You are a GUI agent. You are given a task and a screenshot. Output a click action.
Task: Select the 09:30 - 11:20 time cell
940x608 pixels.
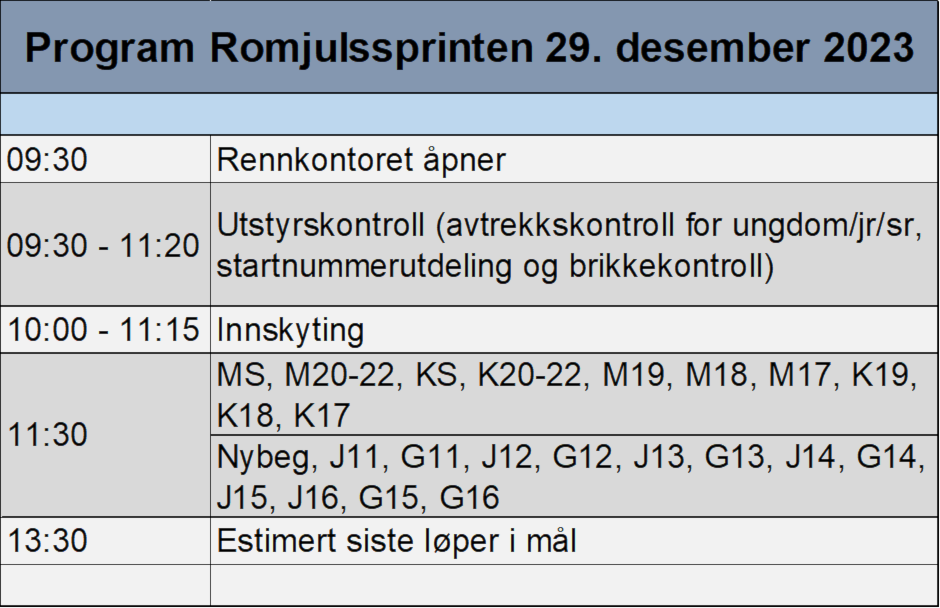tap(105, 246)
